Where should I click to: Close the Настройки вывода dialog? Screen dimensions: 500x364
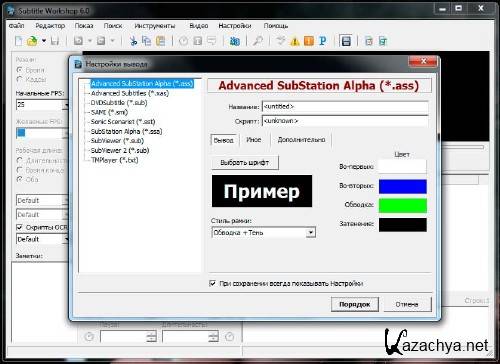pyautogui.click(x=423, y=61)
